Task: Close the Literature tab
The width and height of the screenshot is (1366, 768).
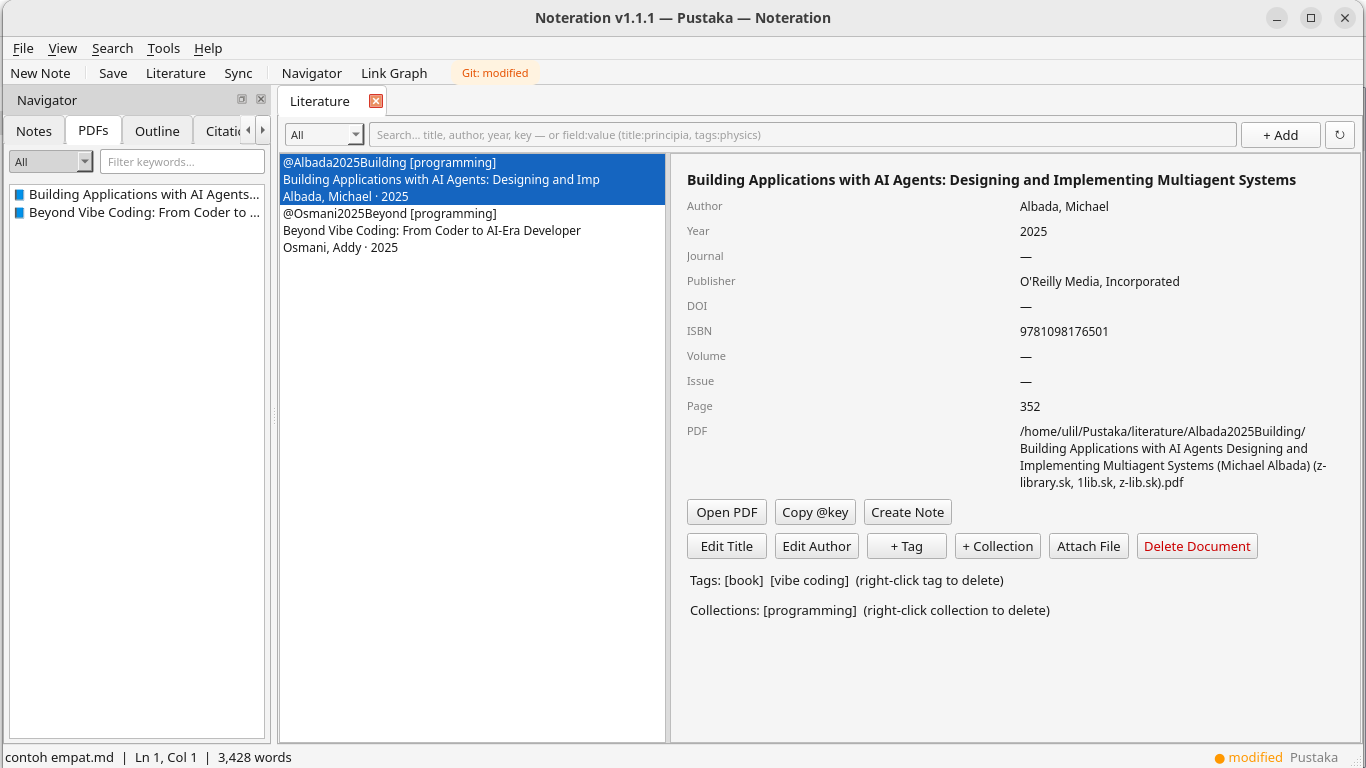Action: [376, 101]
